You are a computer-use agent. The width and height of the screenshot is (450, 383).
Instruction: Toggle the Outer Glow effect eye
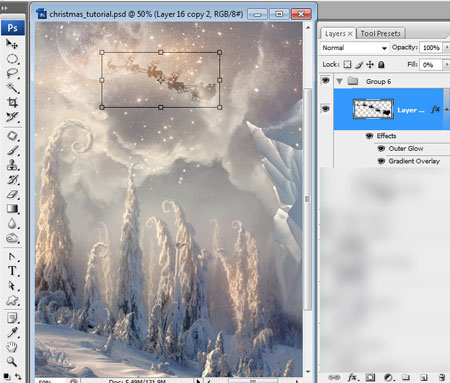(381, 148)
